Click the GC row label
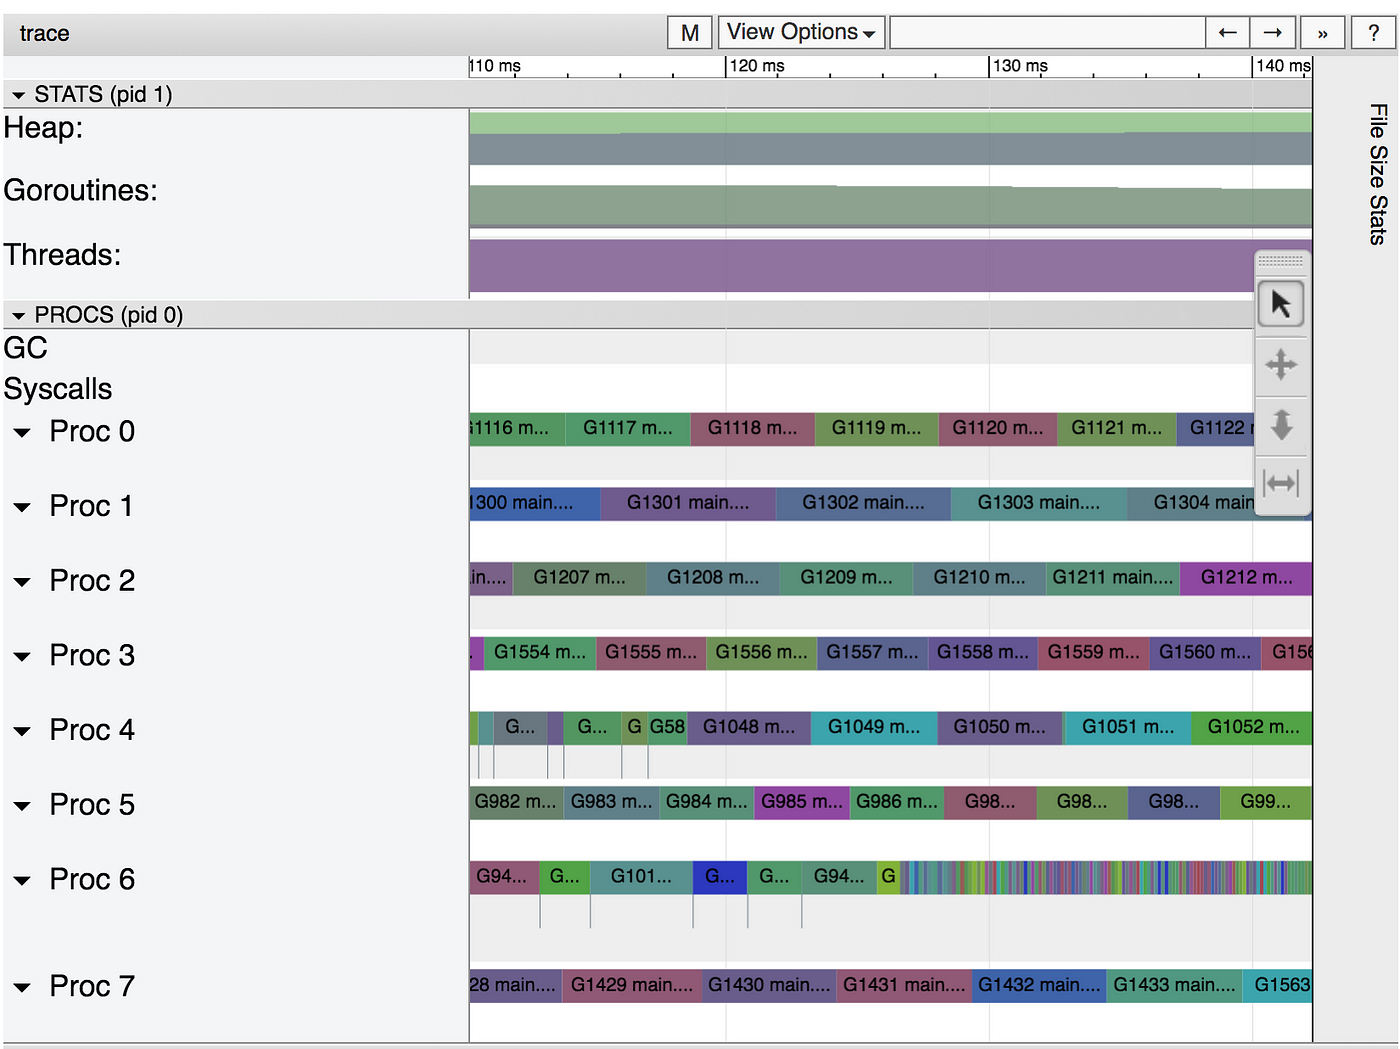The width and height of the screenshot is (1400, 1049). pos(26,348)
